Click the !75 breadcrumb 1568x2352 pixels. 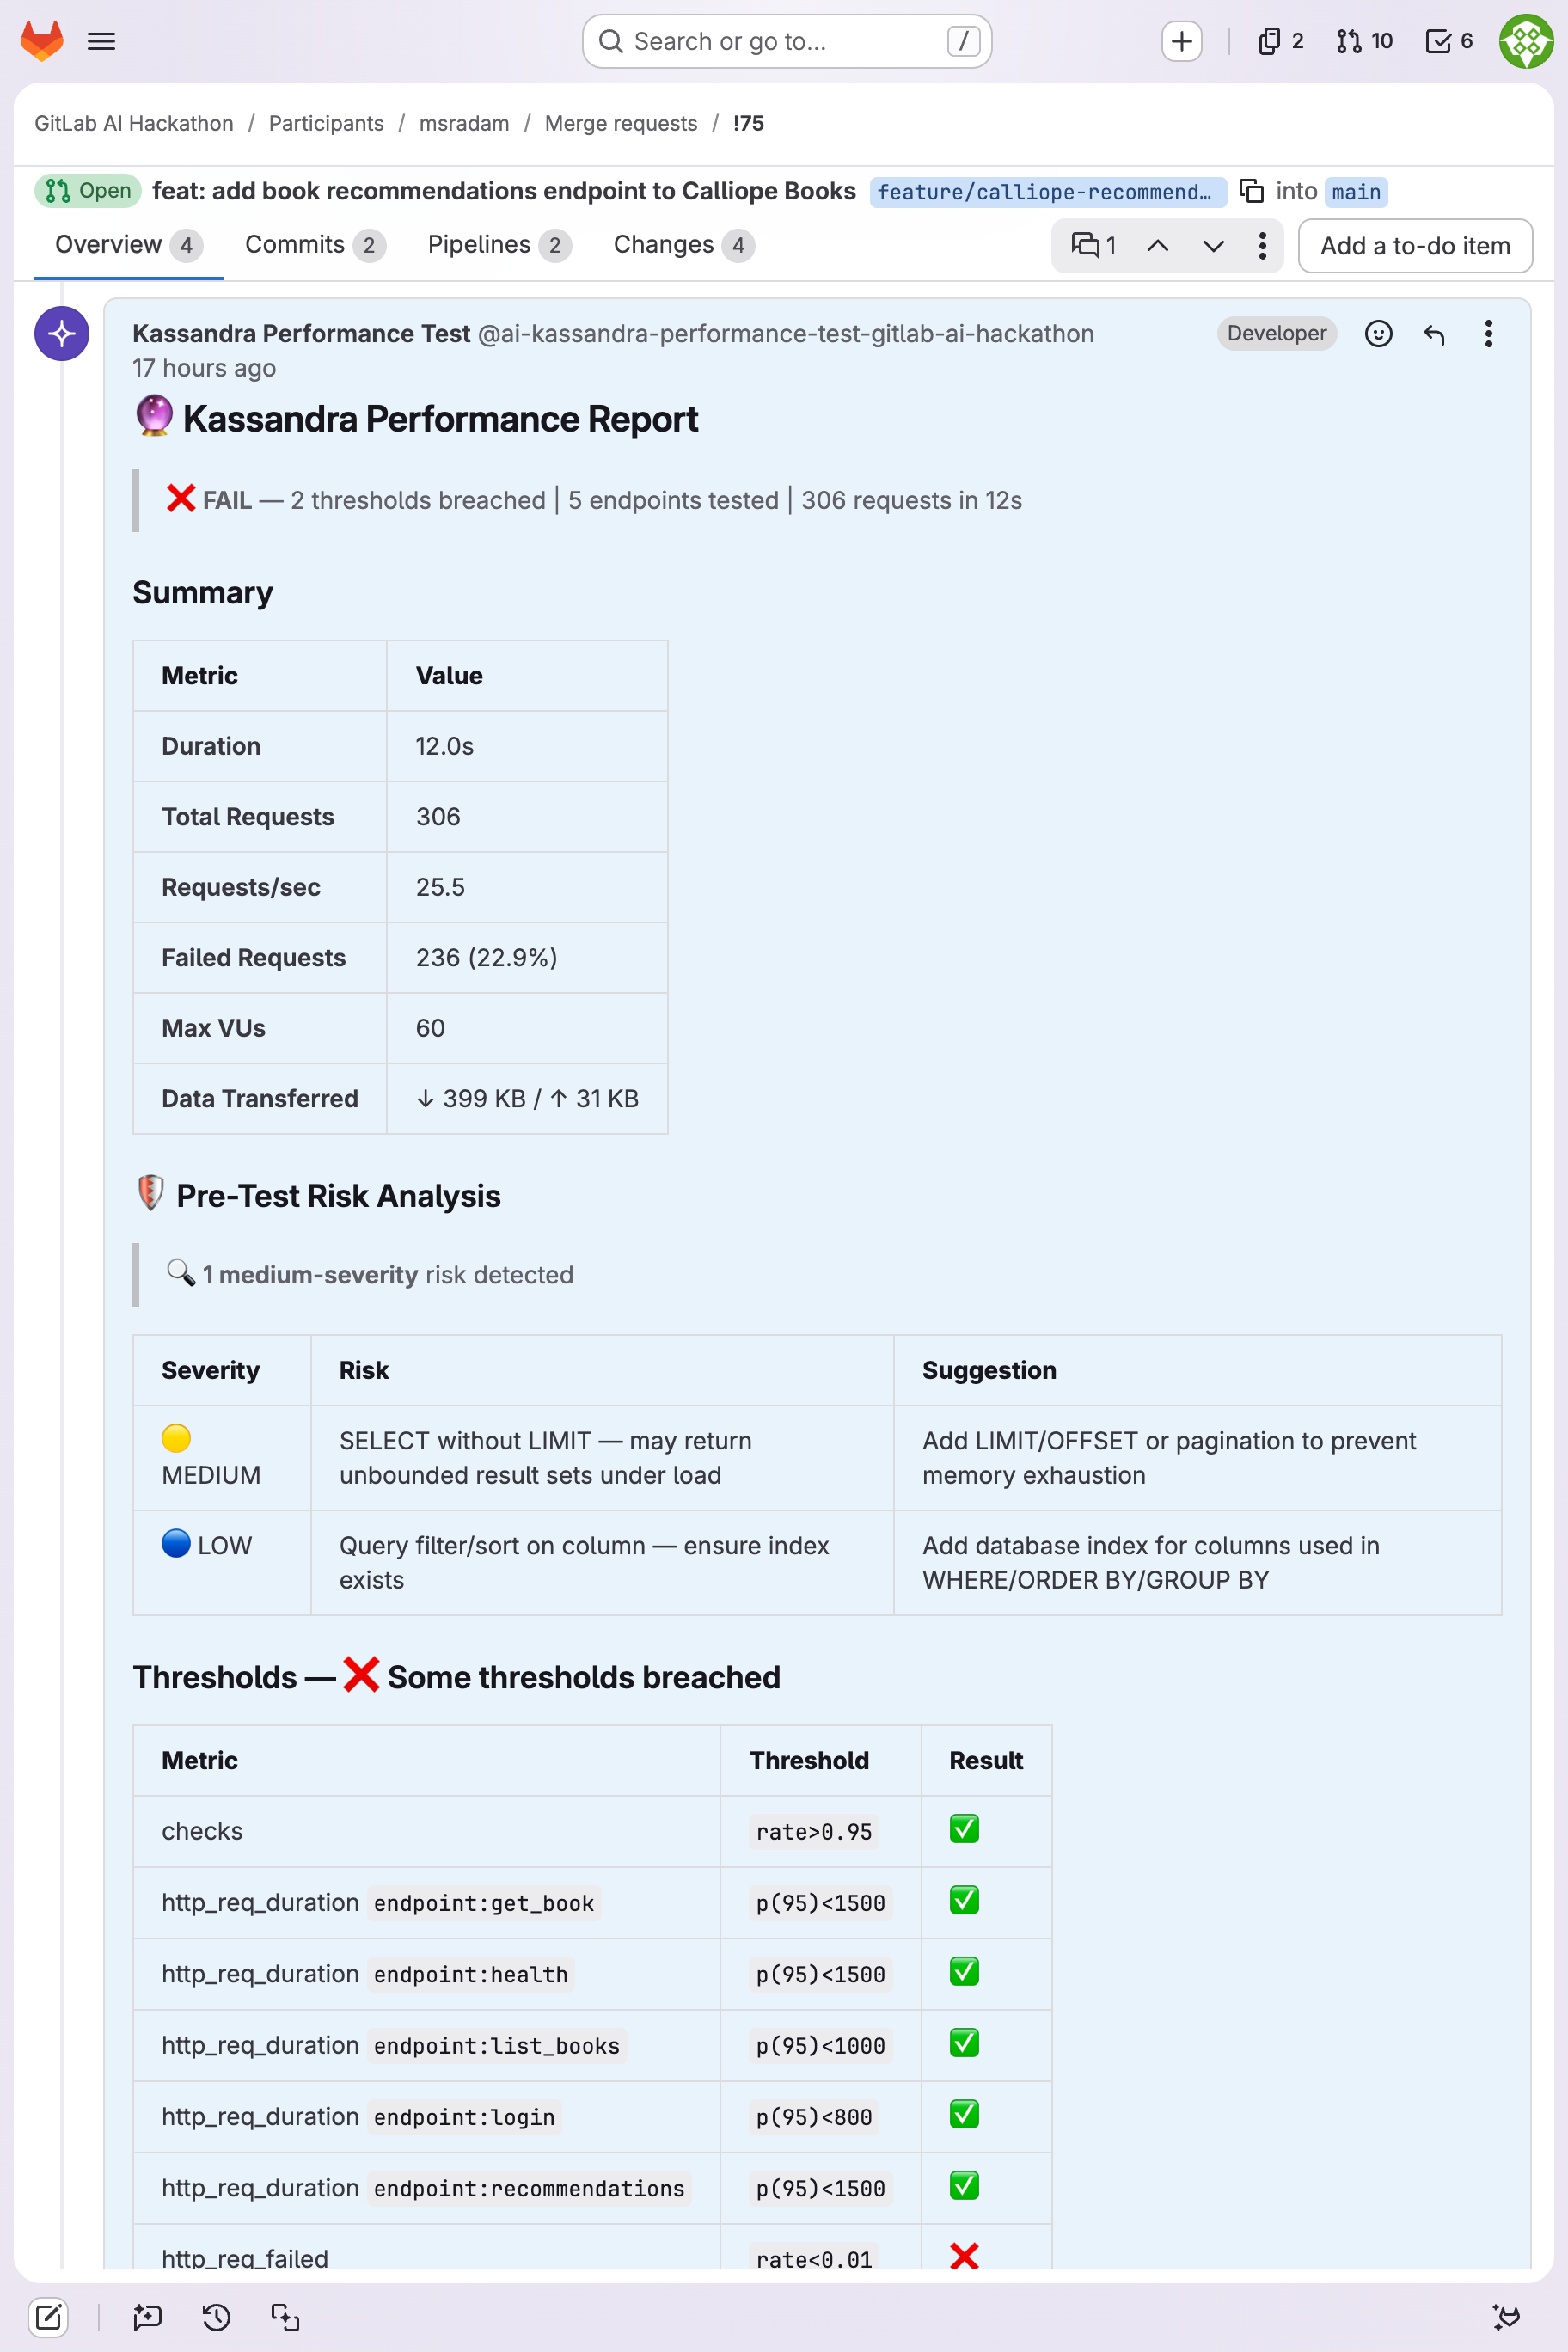pos(748,123)
